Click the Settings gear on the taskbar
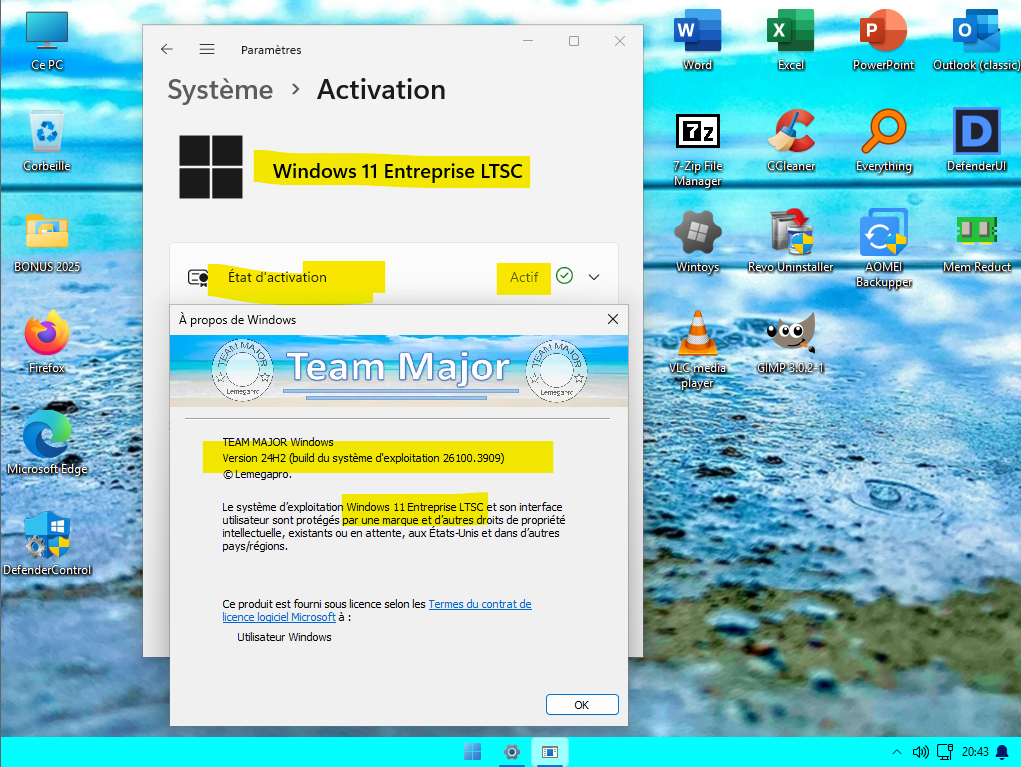1021x767 pixels. pos(512,752)
